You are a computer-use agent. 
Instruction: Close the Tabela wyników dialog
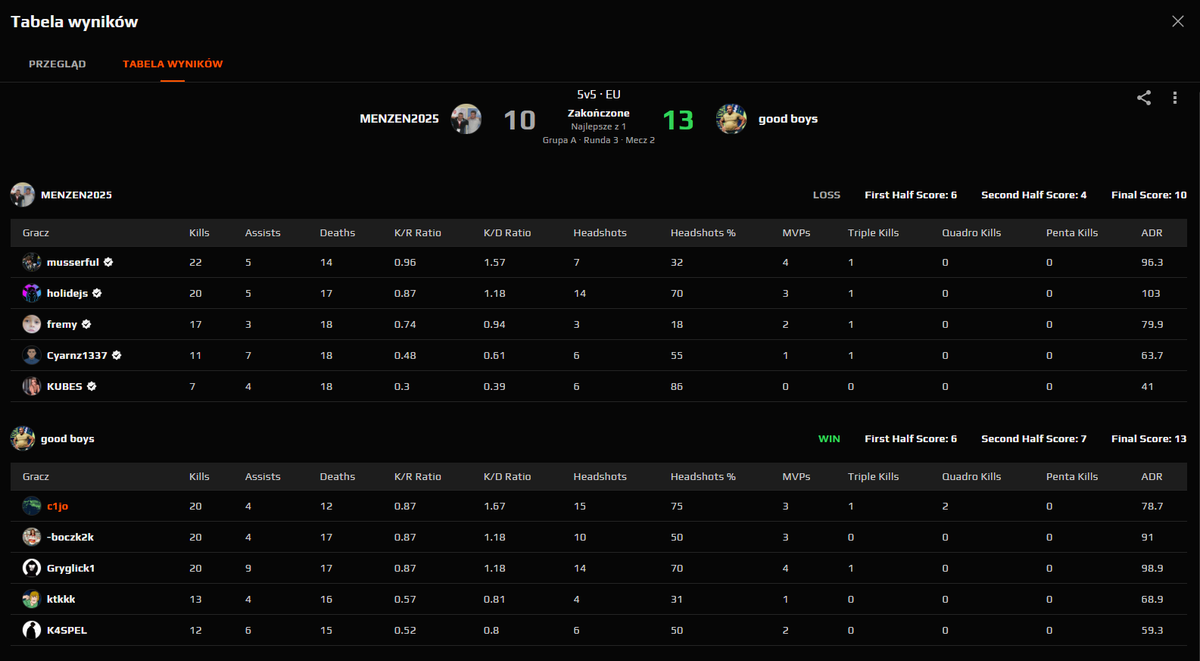coord(1178,21)
